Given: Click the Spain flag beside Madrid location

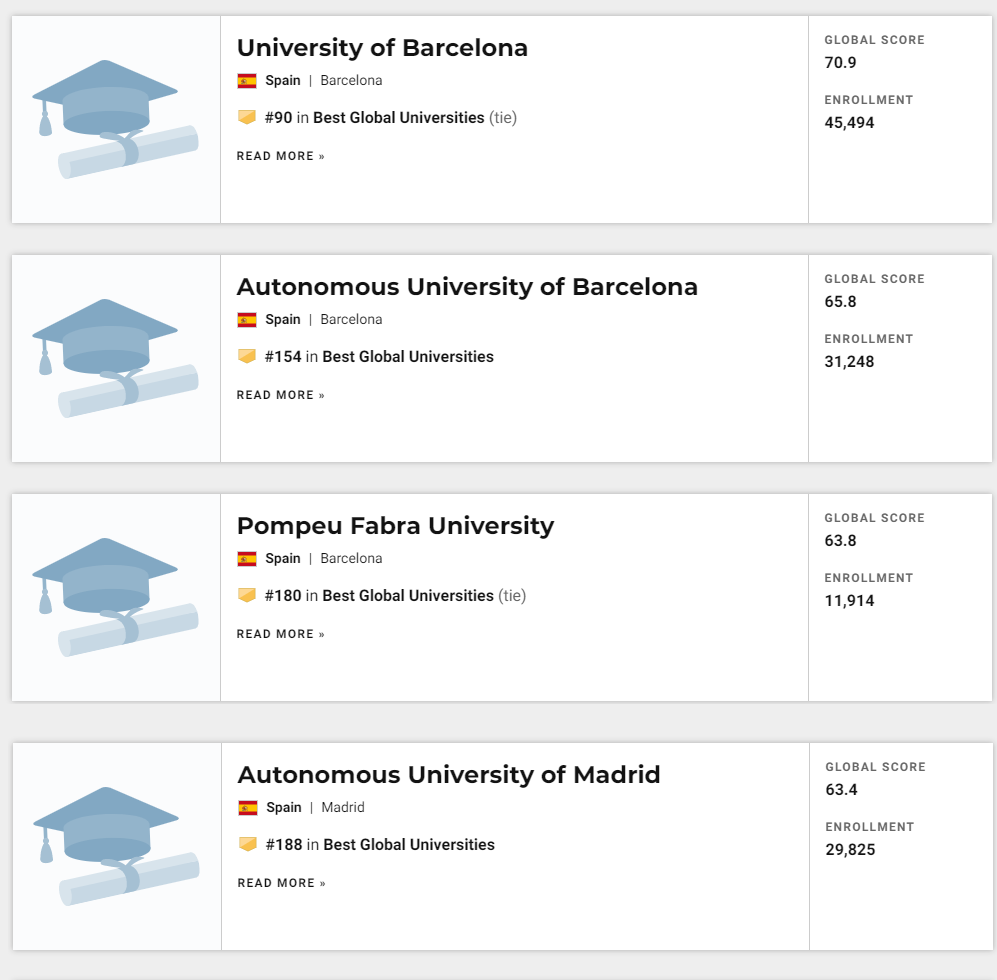Looking at the screenshot, I should pyautogui.click(x=248, y=808).
